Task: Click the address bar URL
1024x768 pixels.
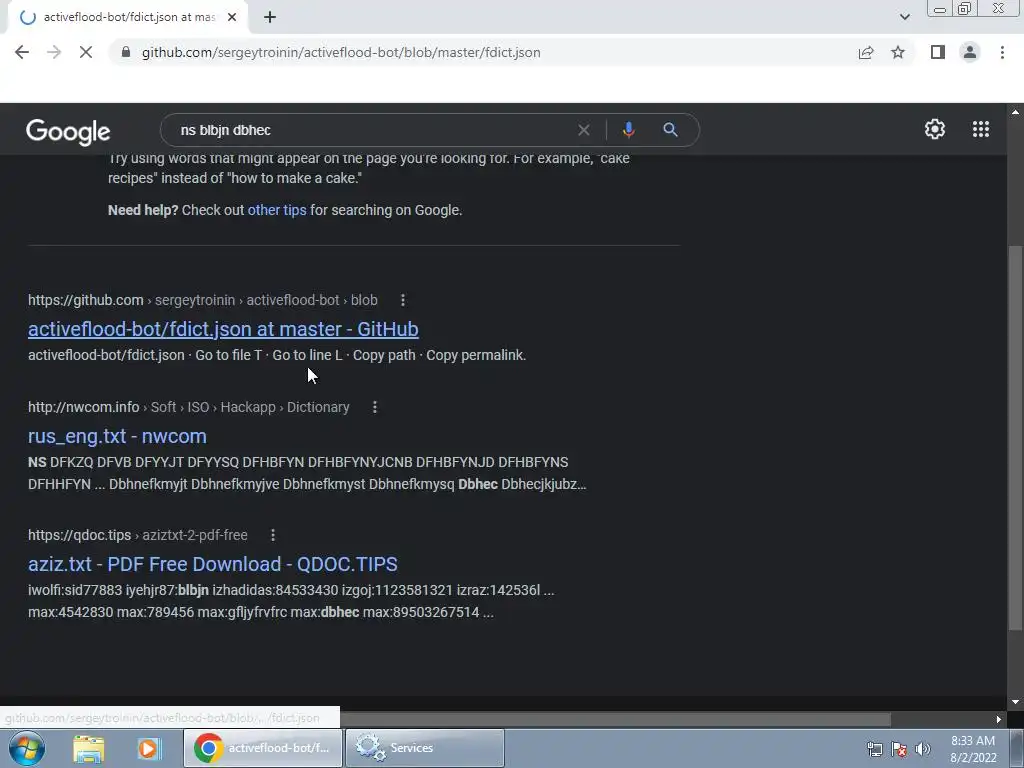Action: pyautogui.click(x=341, y=52)
